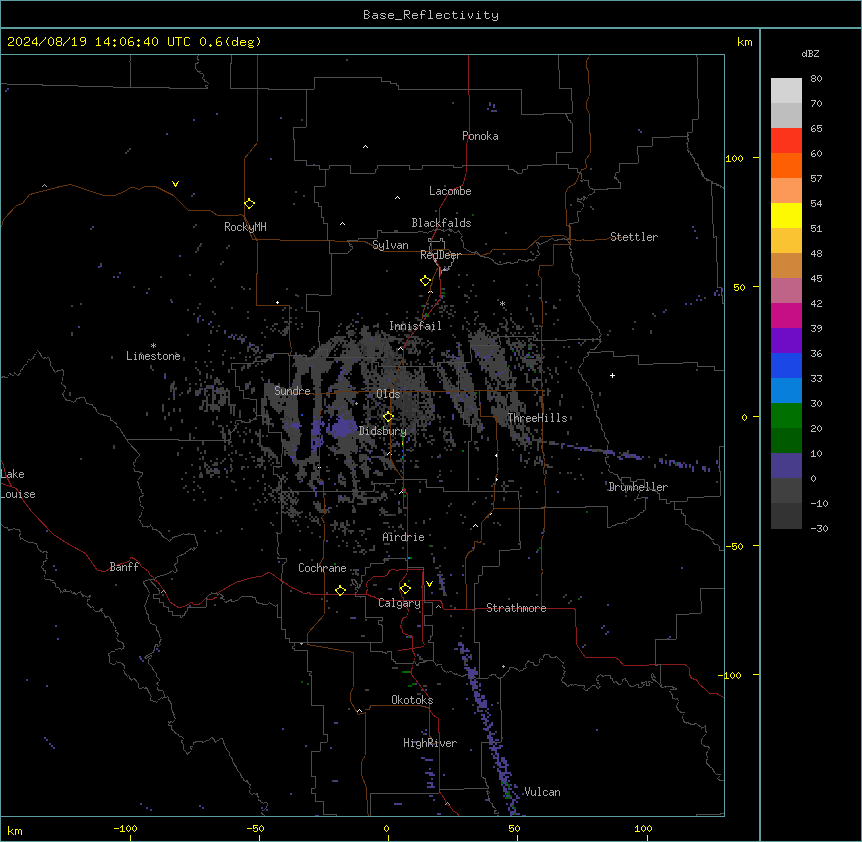The image size is (862, 842).
Task: Select the Limestone map label
Action: click(x=153, y=356)
